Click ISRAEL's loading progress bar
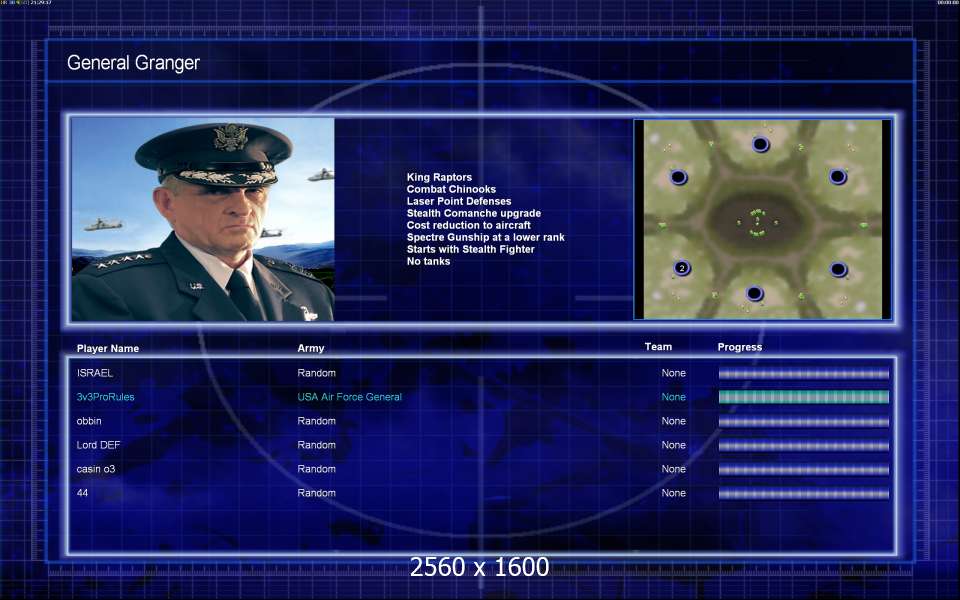 pyautogui.click(x=803, y=373)
